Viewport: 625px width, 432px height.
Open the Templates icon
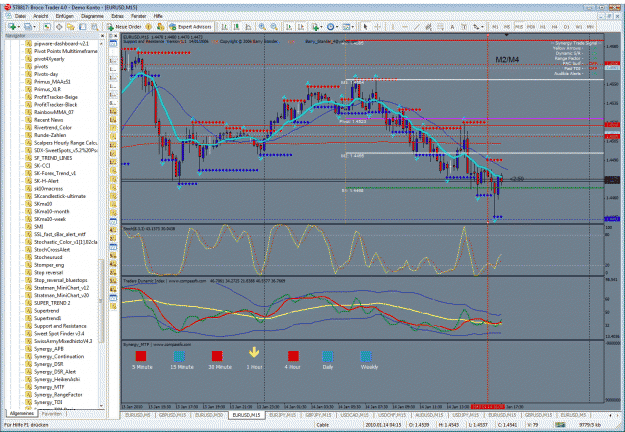(x=346, y=27)
